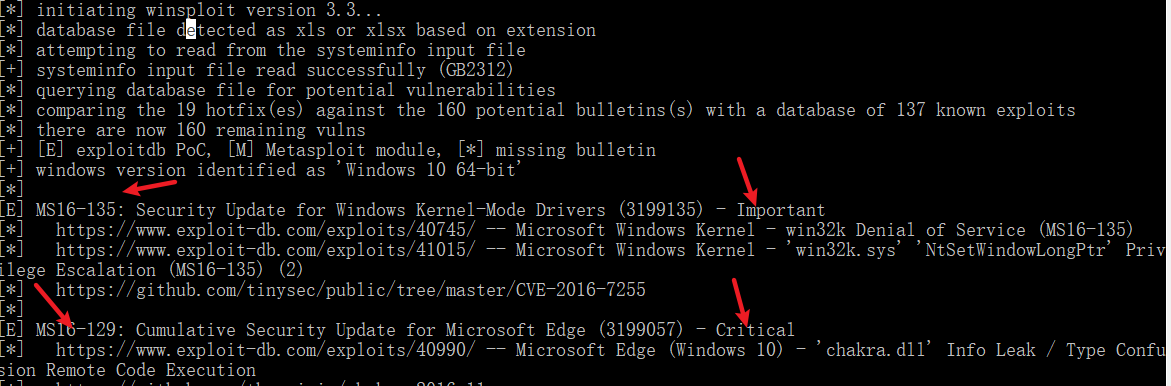Click the word Critical on the MS16-129 line
Screen dimensions: 1171x386
coord(755,330)
